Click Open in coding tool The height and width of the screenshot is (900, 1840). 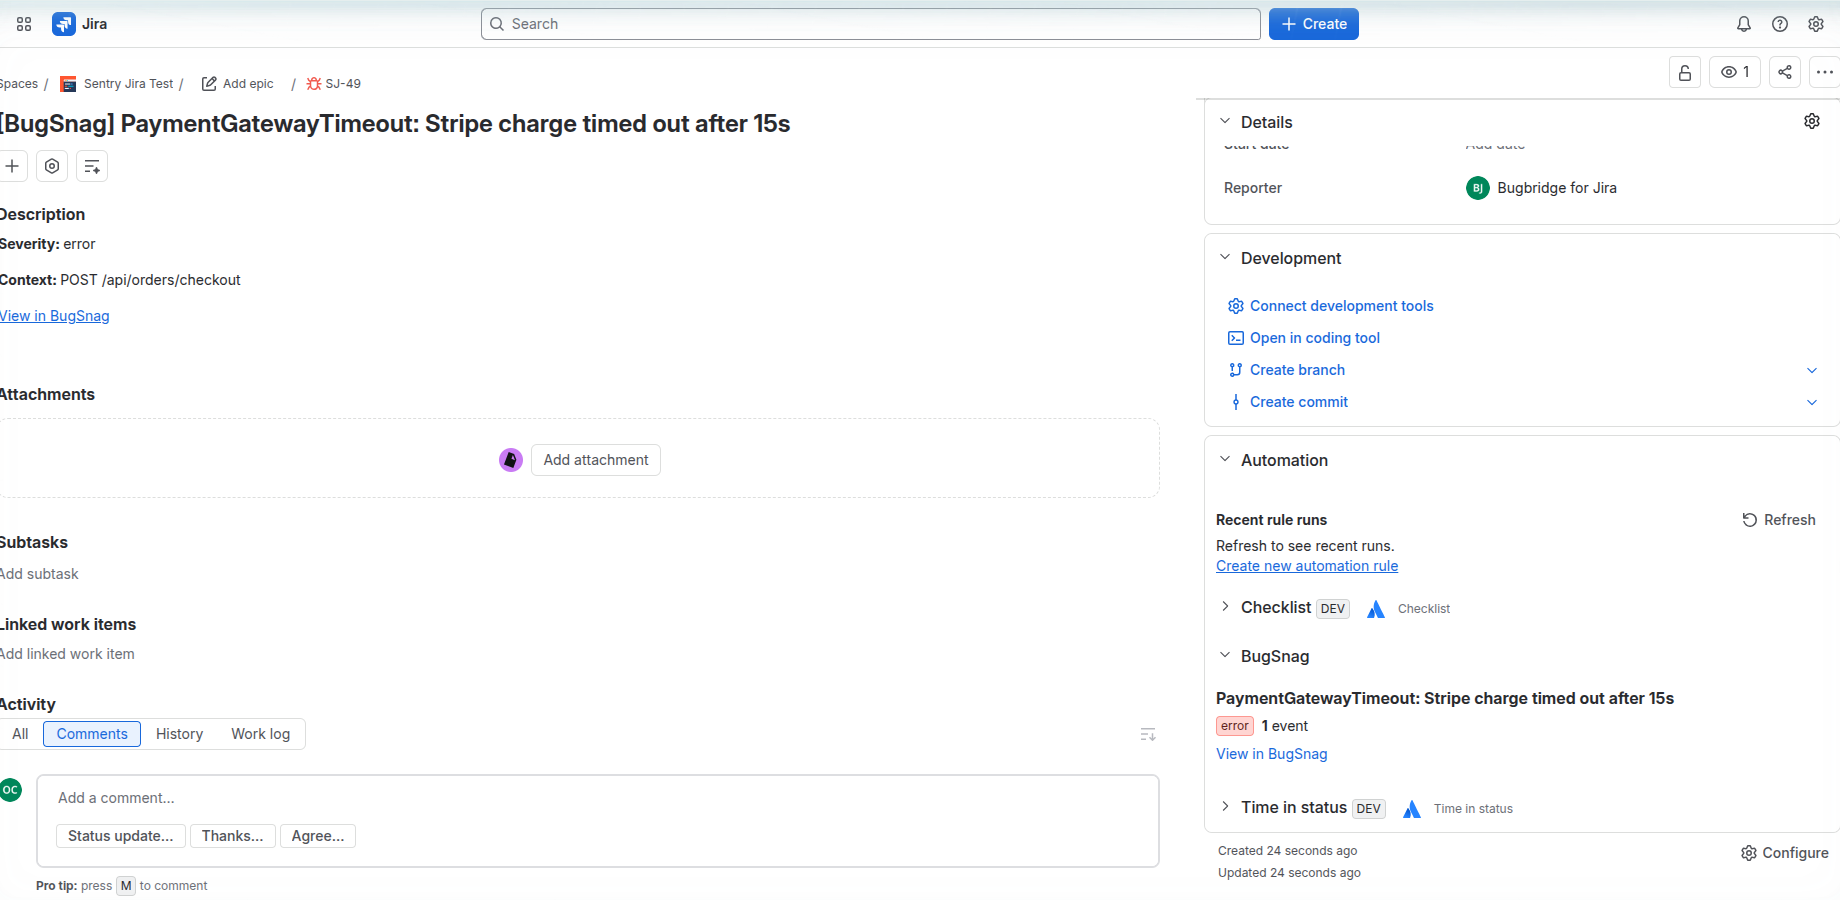[x=1304, y=338]
